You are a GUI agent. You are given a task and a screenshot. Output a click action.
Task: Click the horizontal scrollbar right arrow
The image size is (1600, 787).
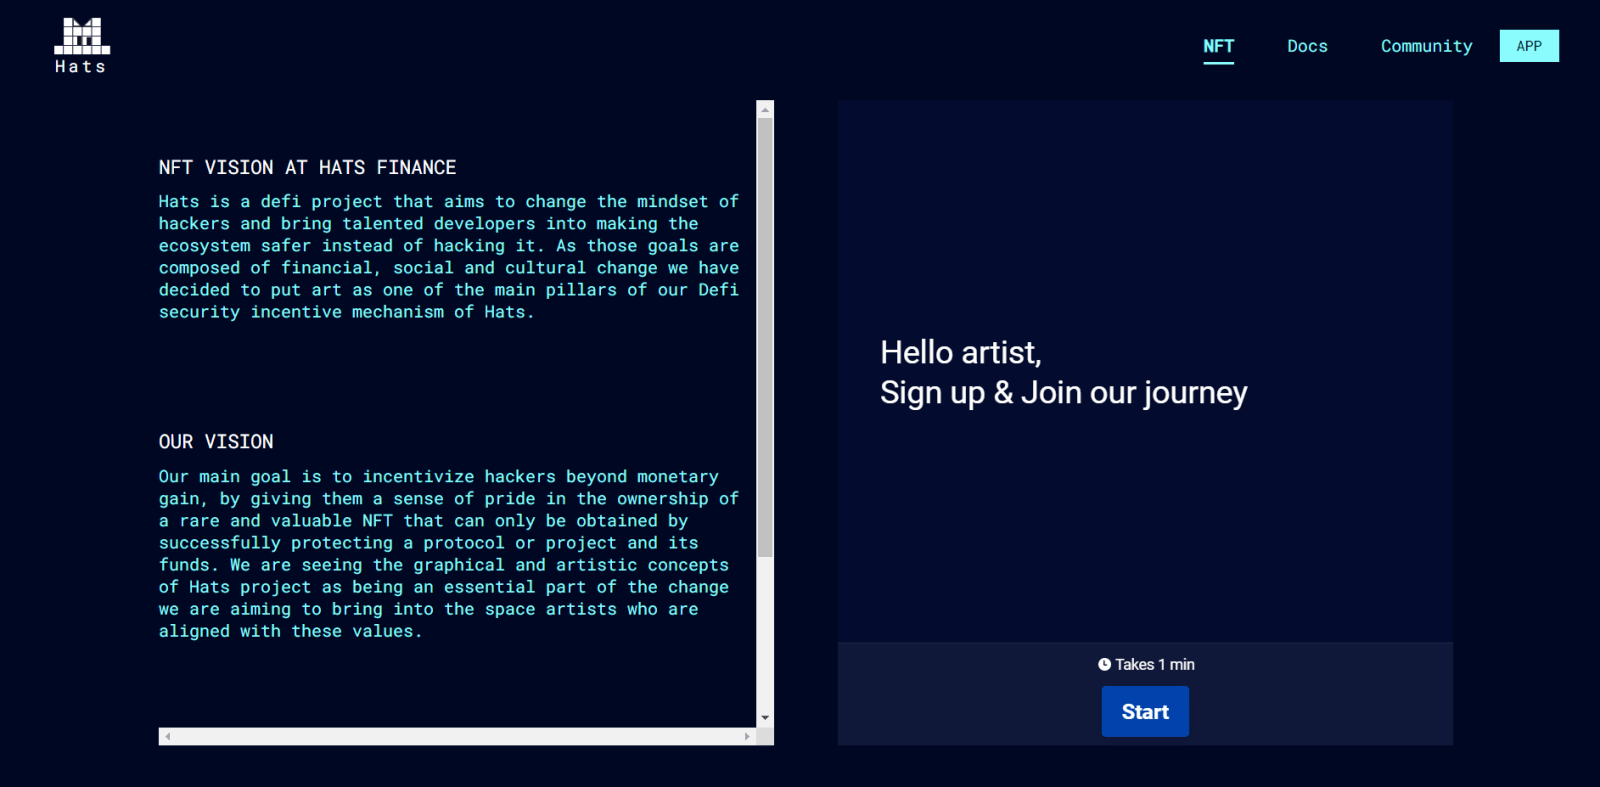tap(747, 736)
